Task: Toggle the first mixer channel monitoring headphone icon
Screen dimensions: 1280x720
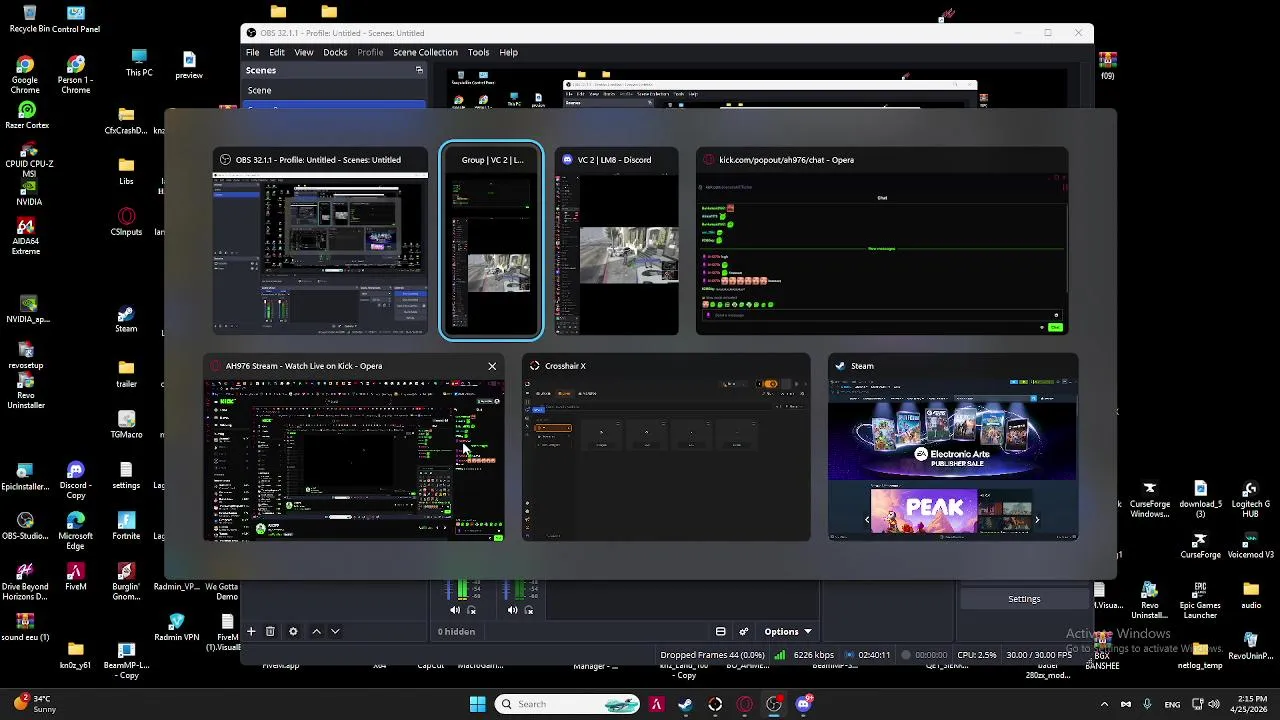Action: (472, 610)
